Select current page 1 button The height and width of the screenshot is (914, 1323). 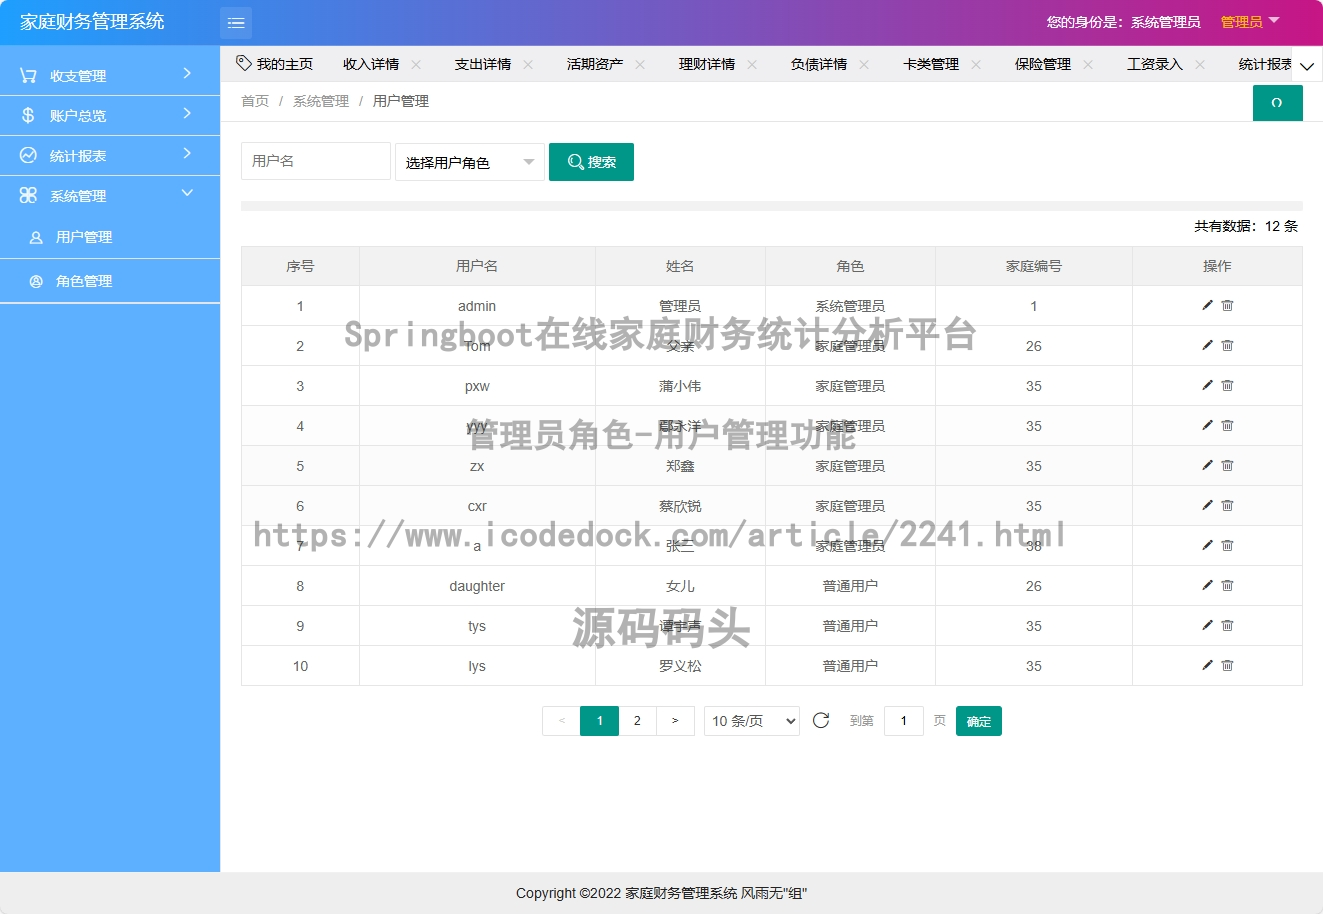(x=599, y=720)
